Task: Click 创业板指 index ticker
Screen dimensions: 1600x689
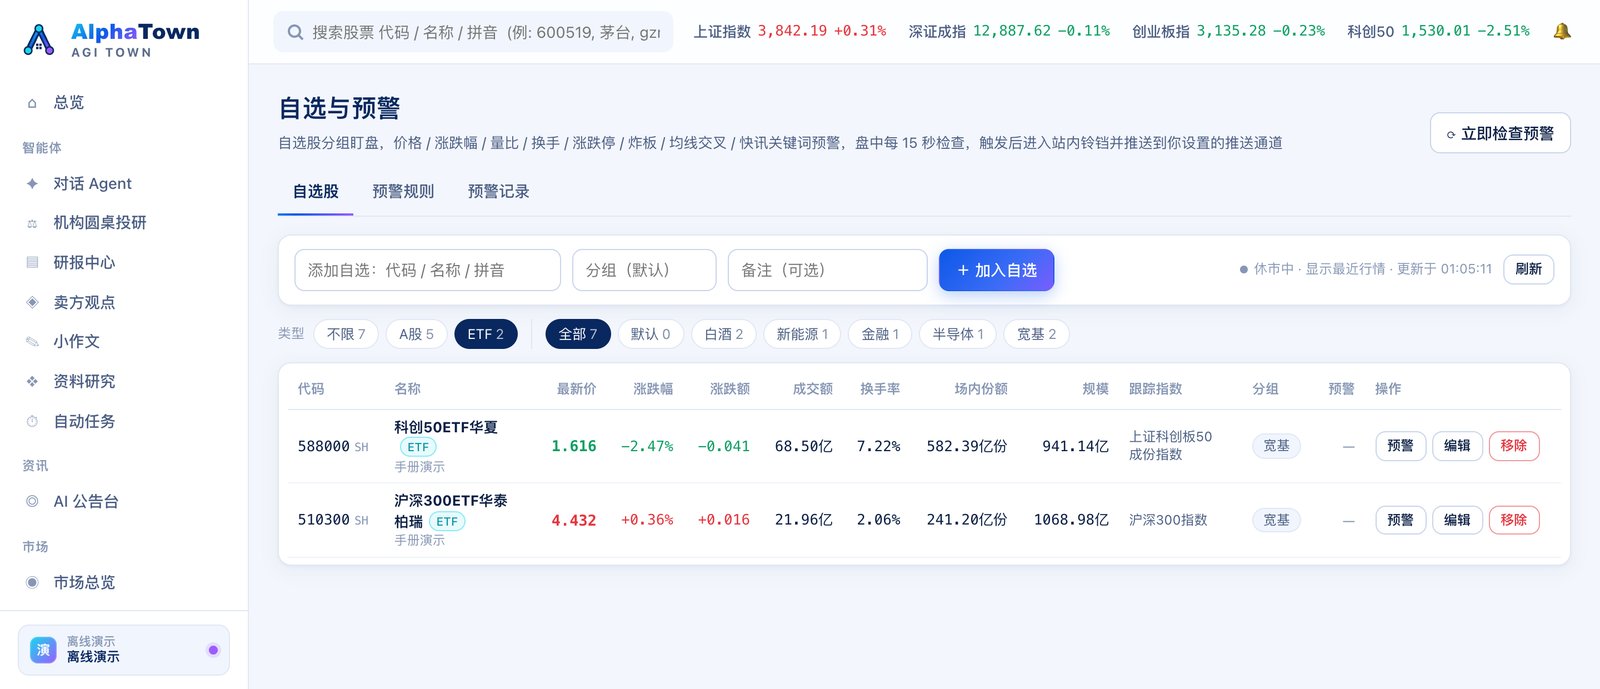Action: tap(1228, 31)
